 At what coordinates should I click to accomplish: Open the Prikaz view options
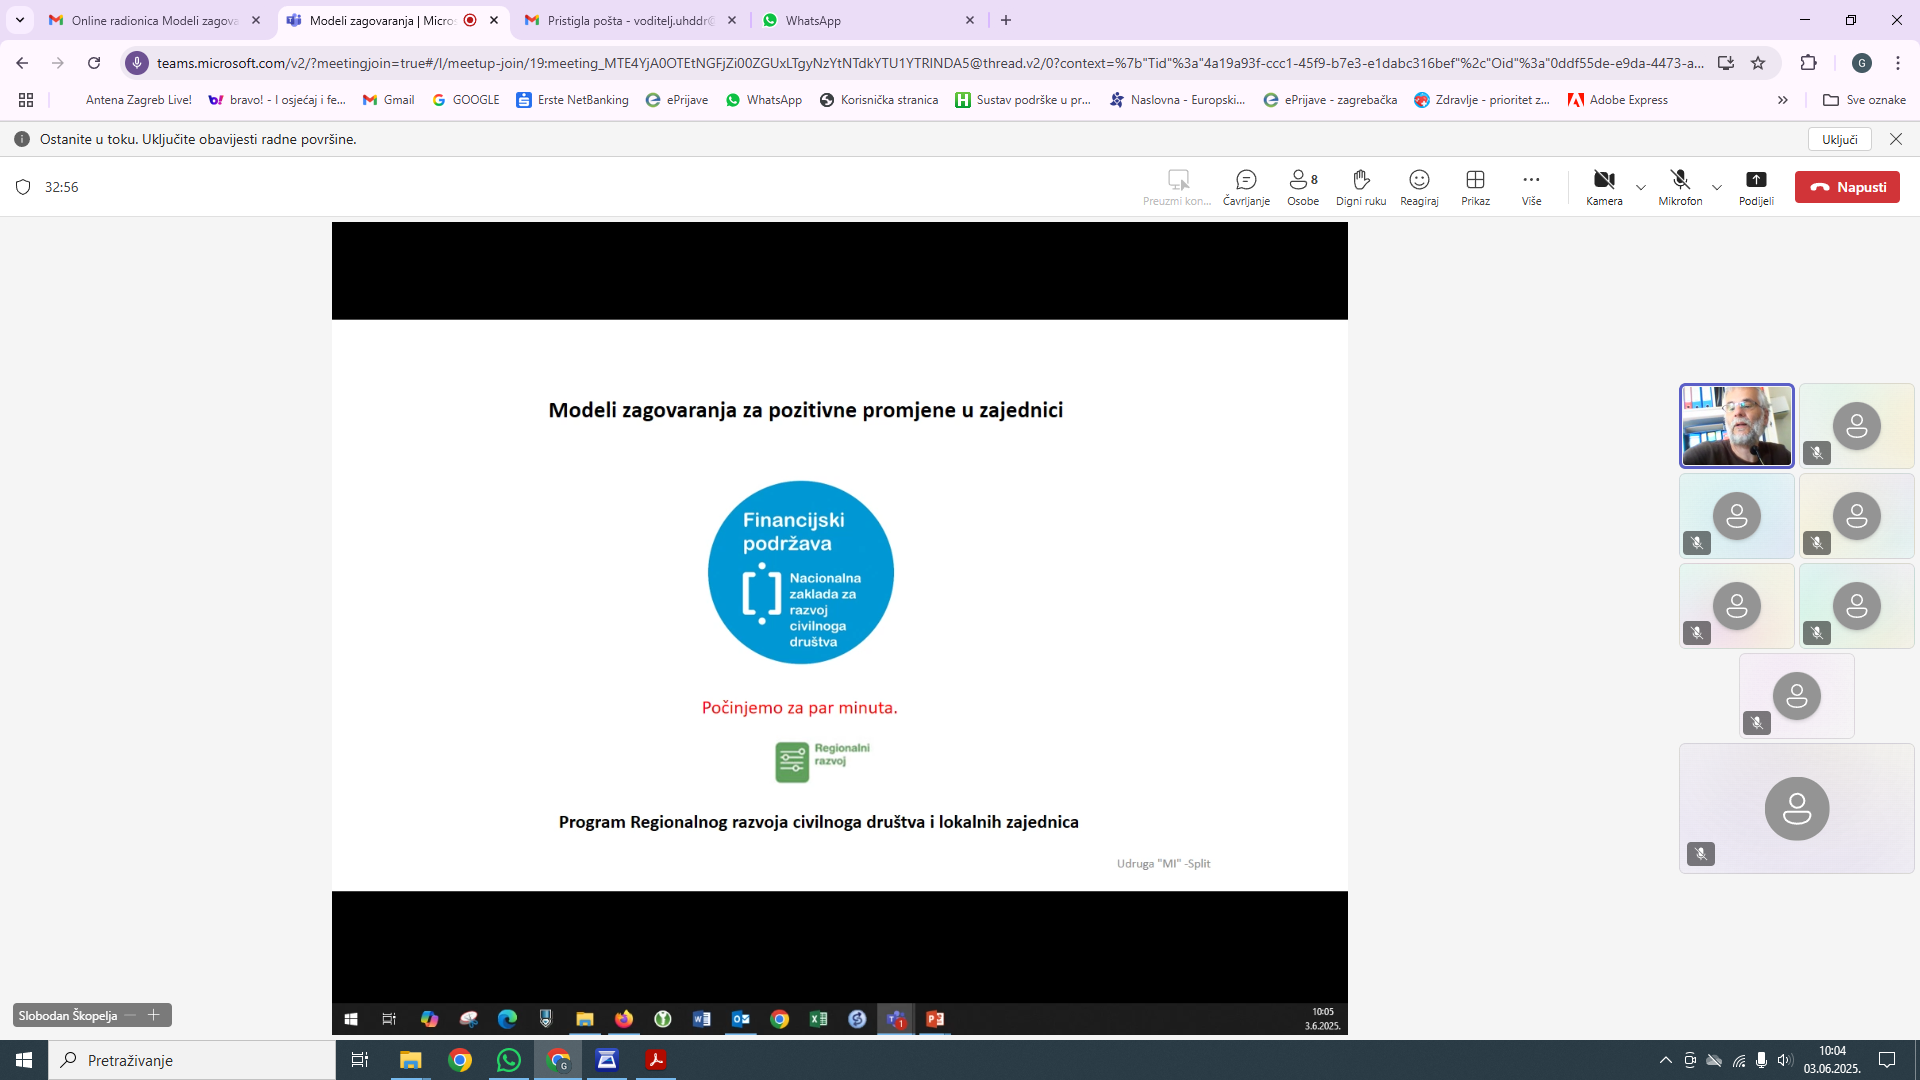1475,186
